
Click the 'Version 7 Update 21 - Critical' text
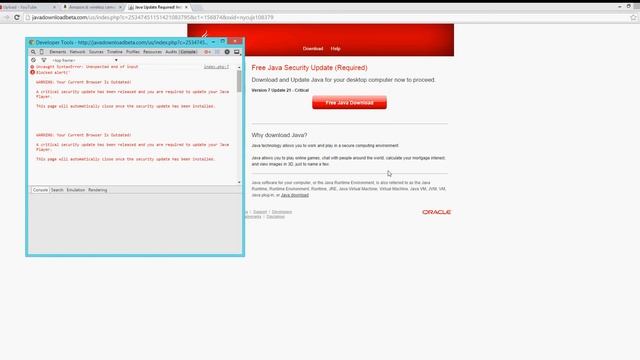pyautogui.click(x=280, y=90)
